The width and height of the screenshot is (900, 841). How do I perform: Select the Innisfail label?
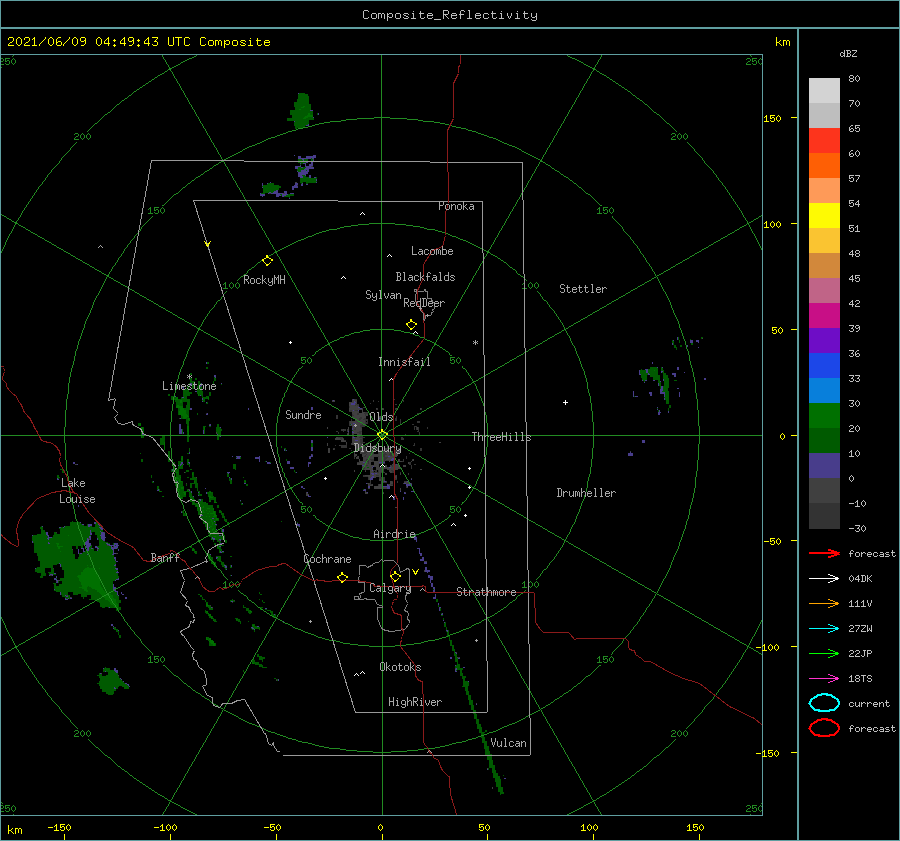point(404,362)
